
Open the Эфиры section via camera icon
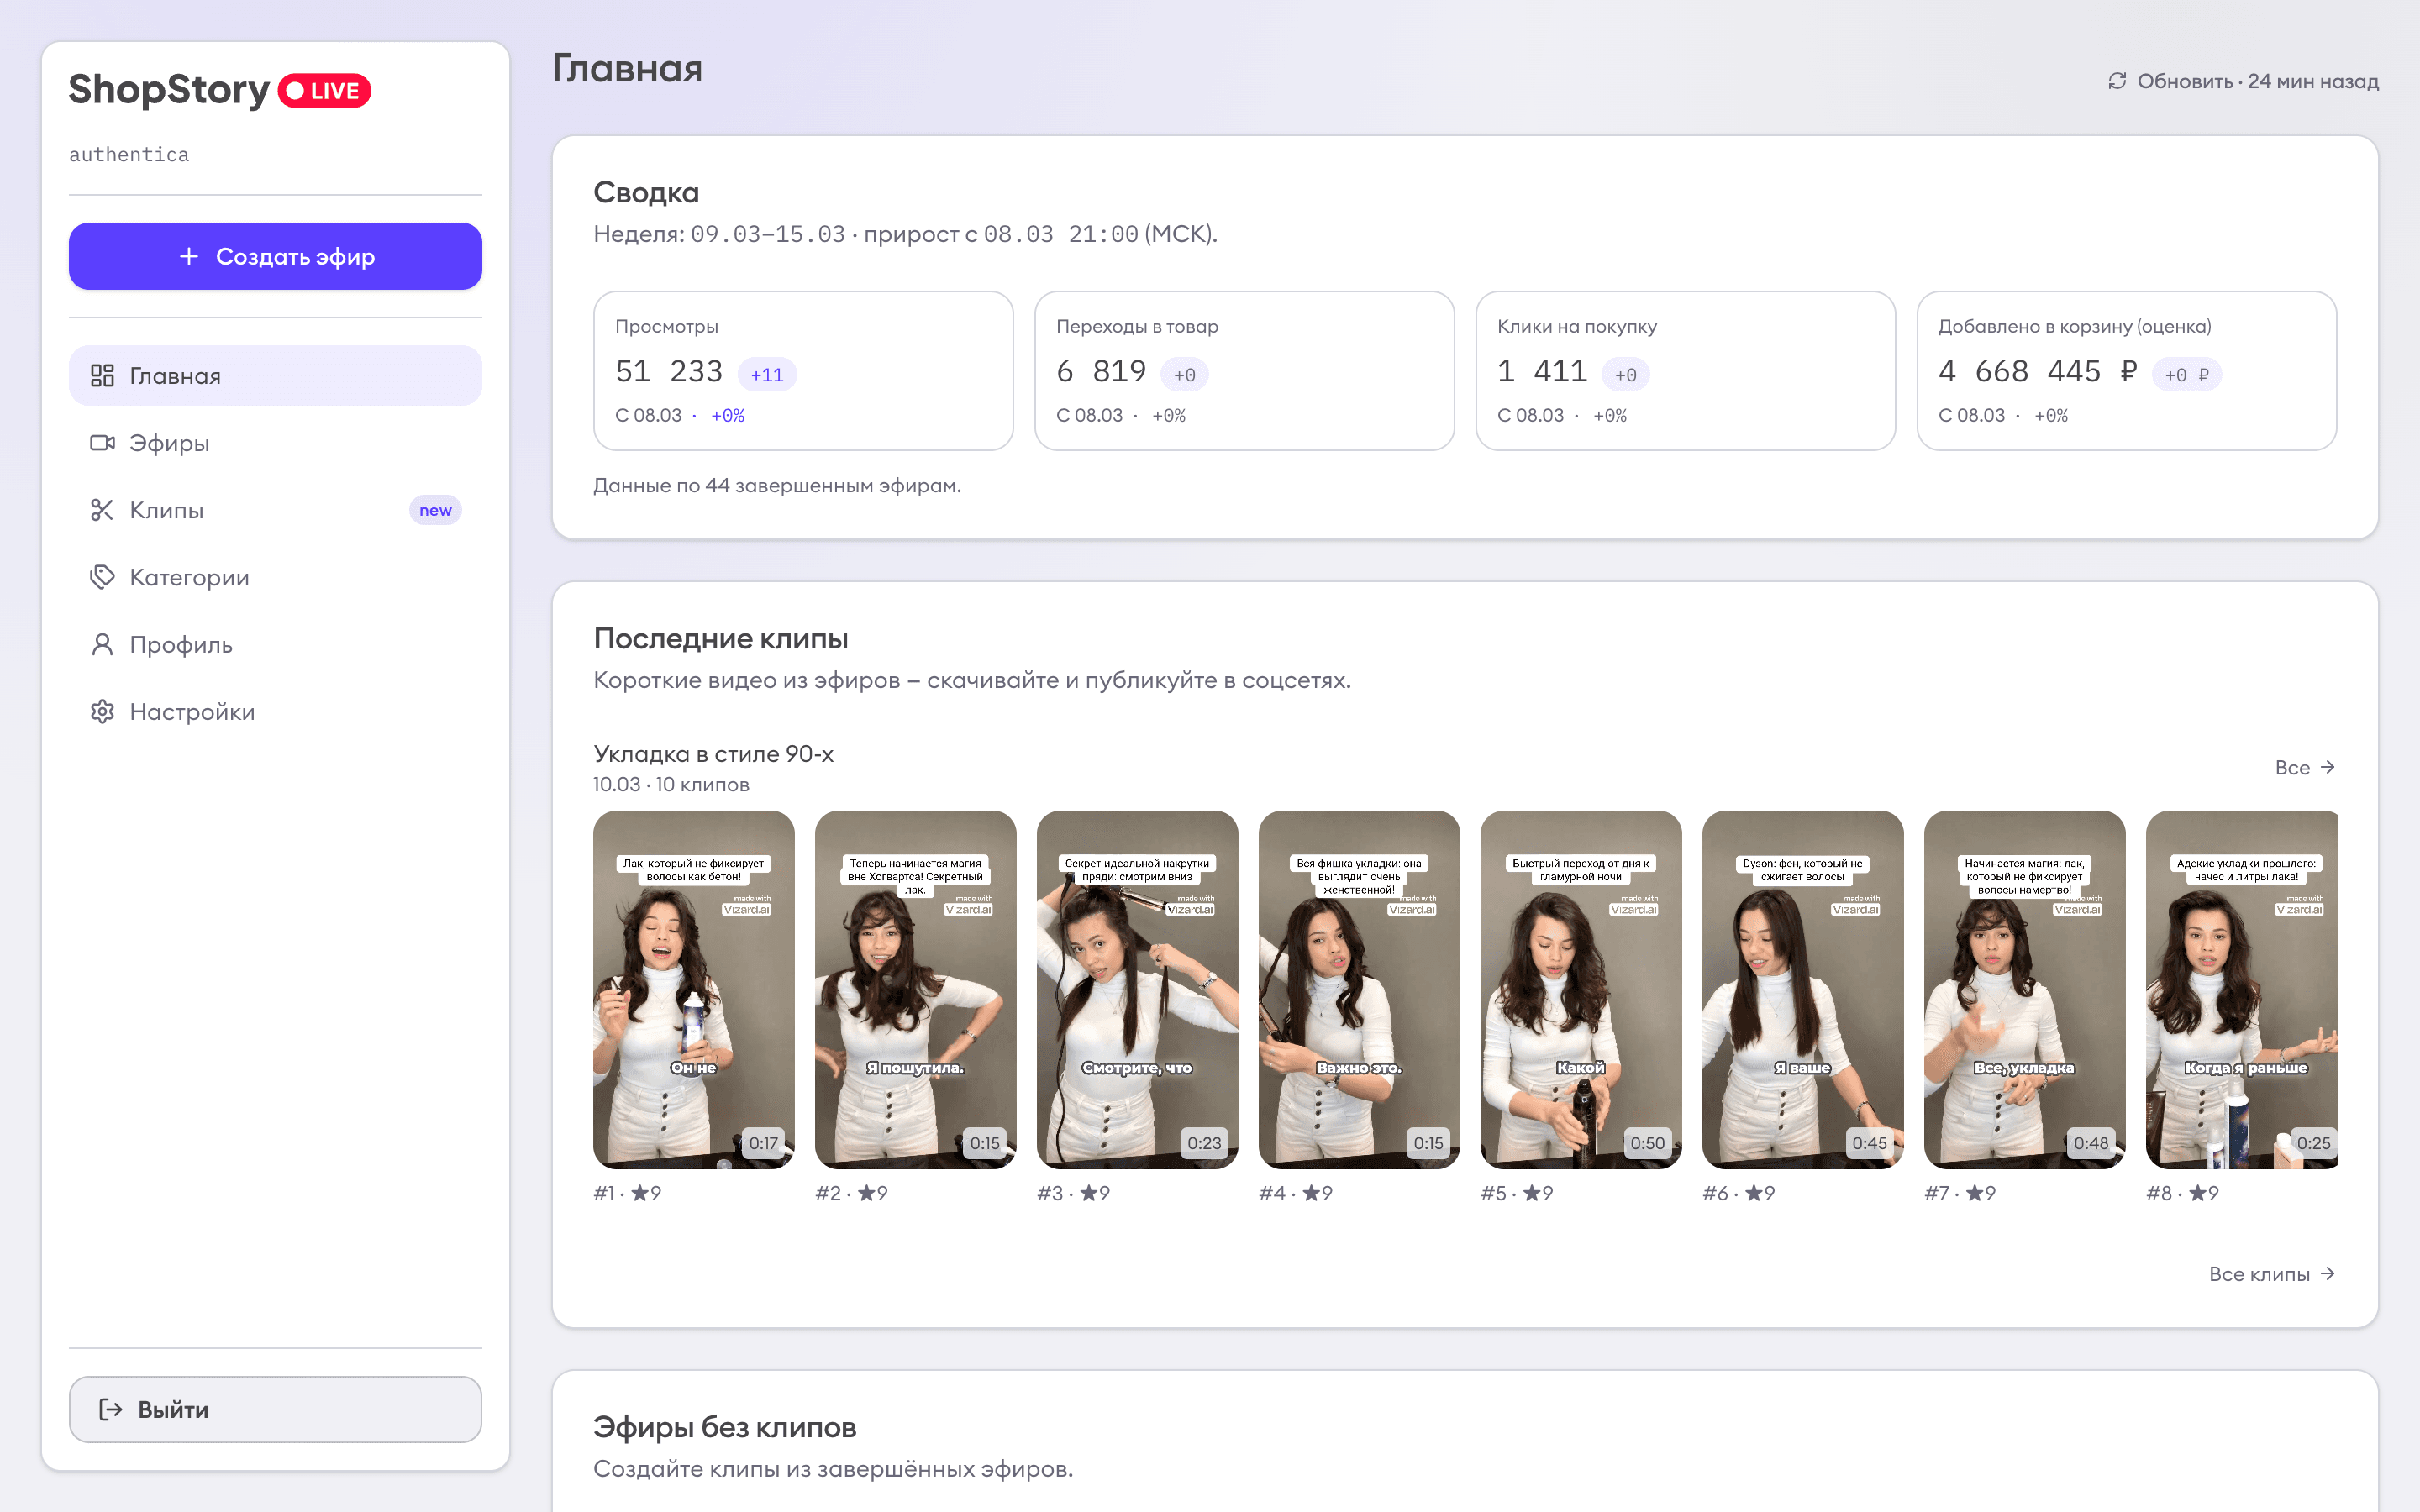[102, 443]
